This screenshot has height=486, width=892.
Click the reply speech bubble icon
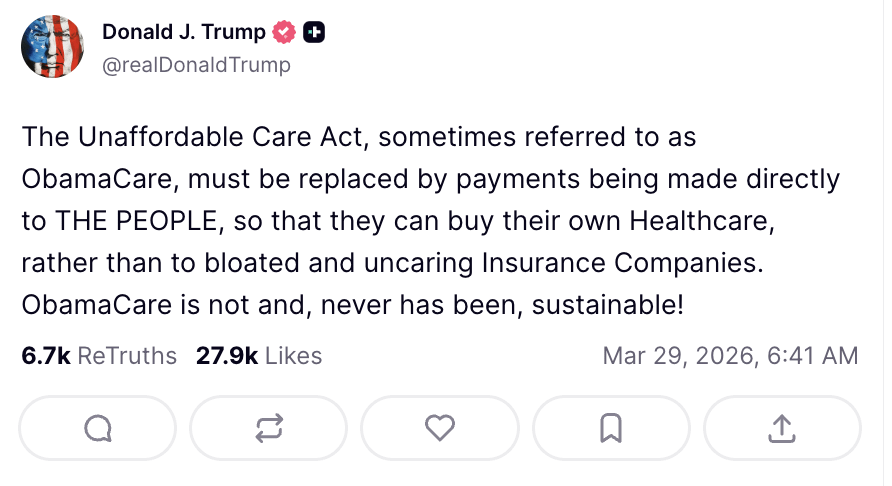tap(98, 428)
